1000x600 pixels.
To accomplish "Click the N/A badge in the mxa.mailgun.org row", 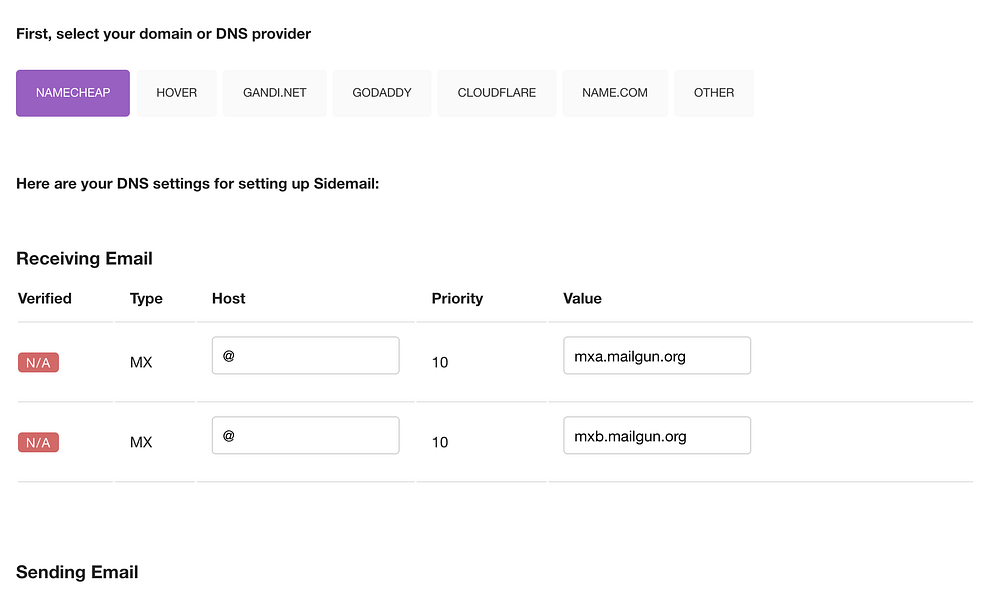I will click(38, 363).
